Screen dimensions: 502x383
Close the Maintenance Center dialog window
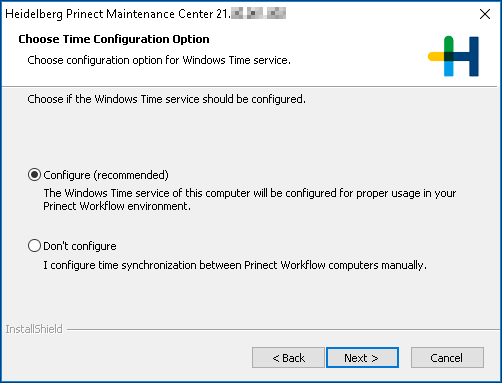coord(485,14)
